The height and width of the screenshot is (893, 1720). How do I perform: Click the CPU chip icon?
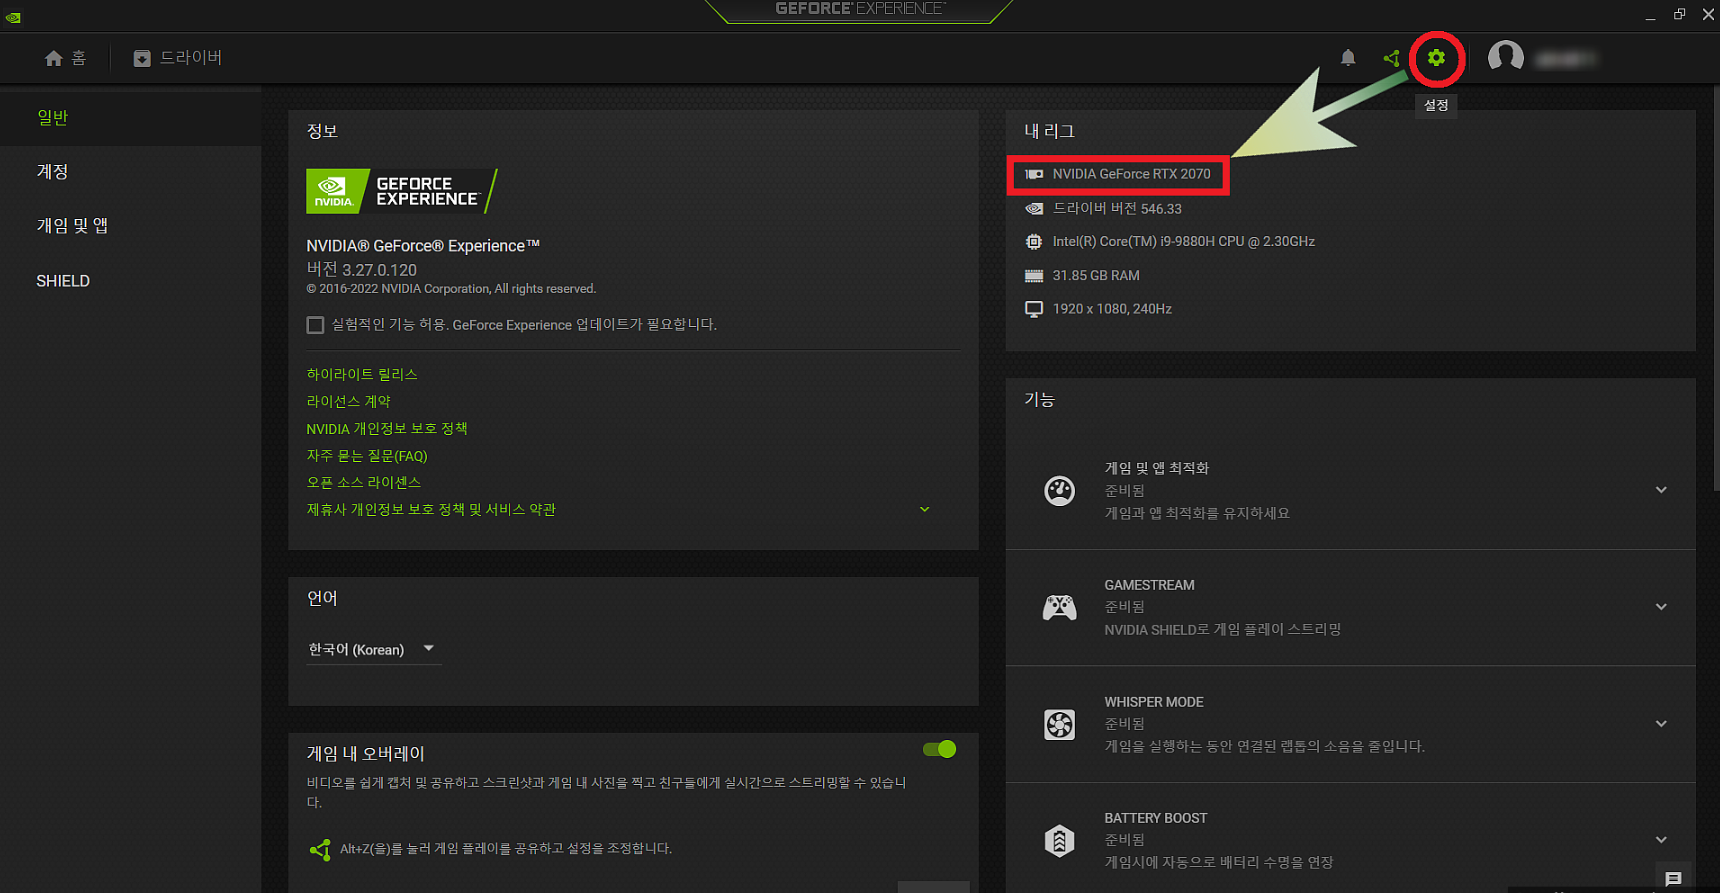click(1034, 241)
